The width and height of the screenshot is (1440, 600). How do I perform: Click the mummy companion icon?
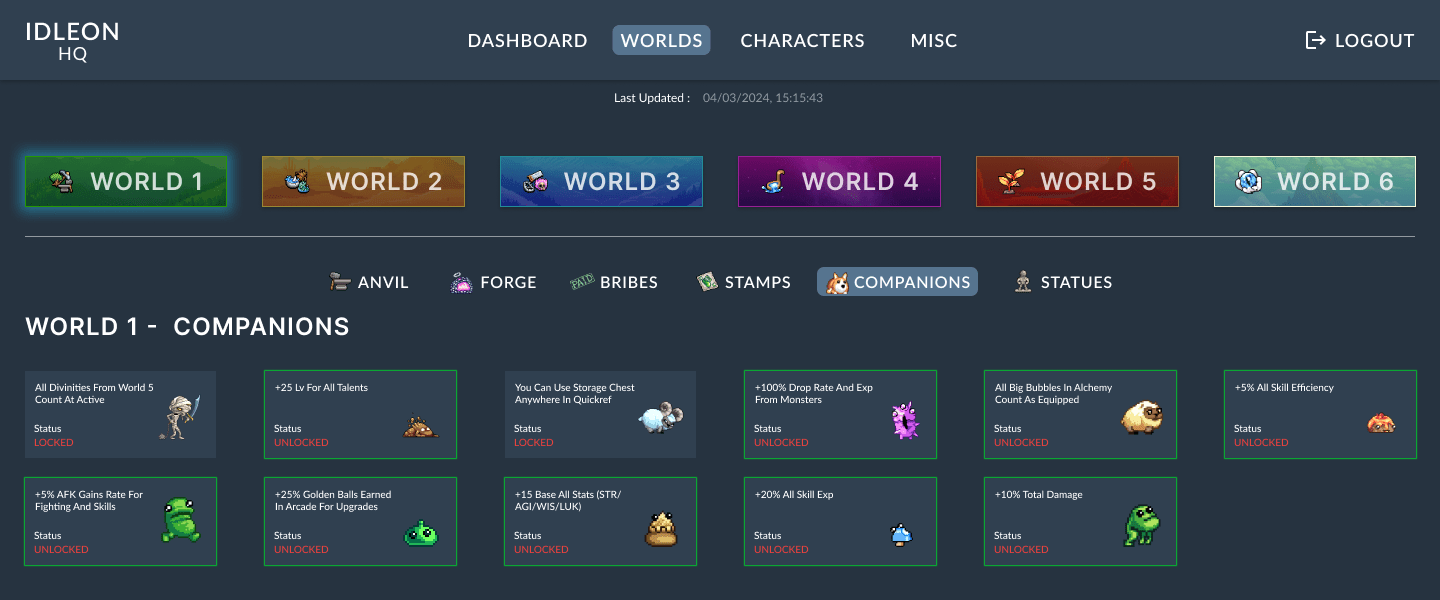point(178,416)
